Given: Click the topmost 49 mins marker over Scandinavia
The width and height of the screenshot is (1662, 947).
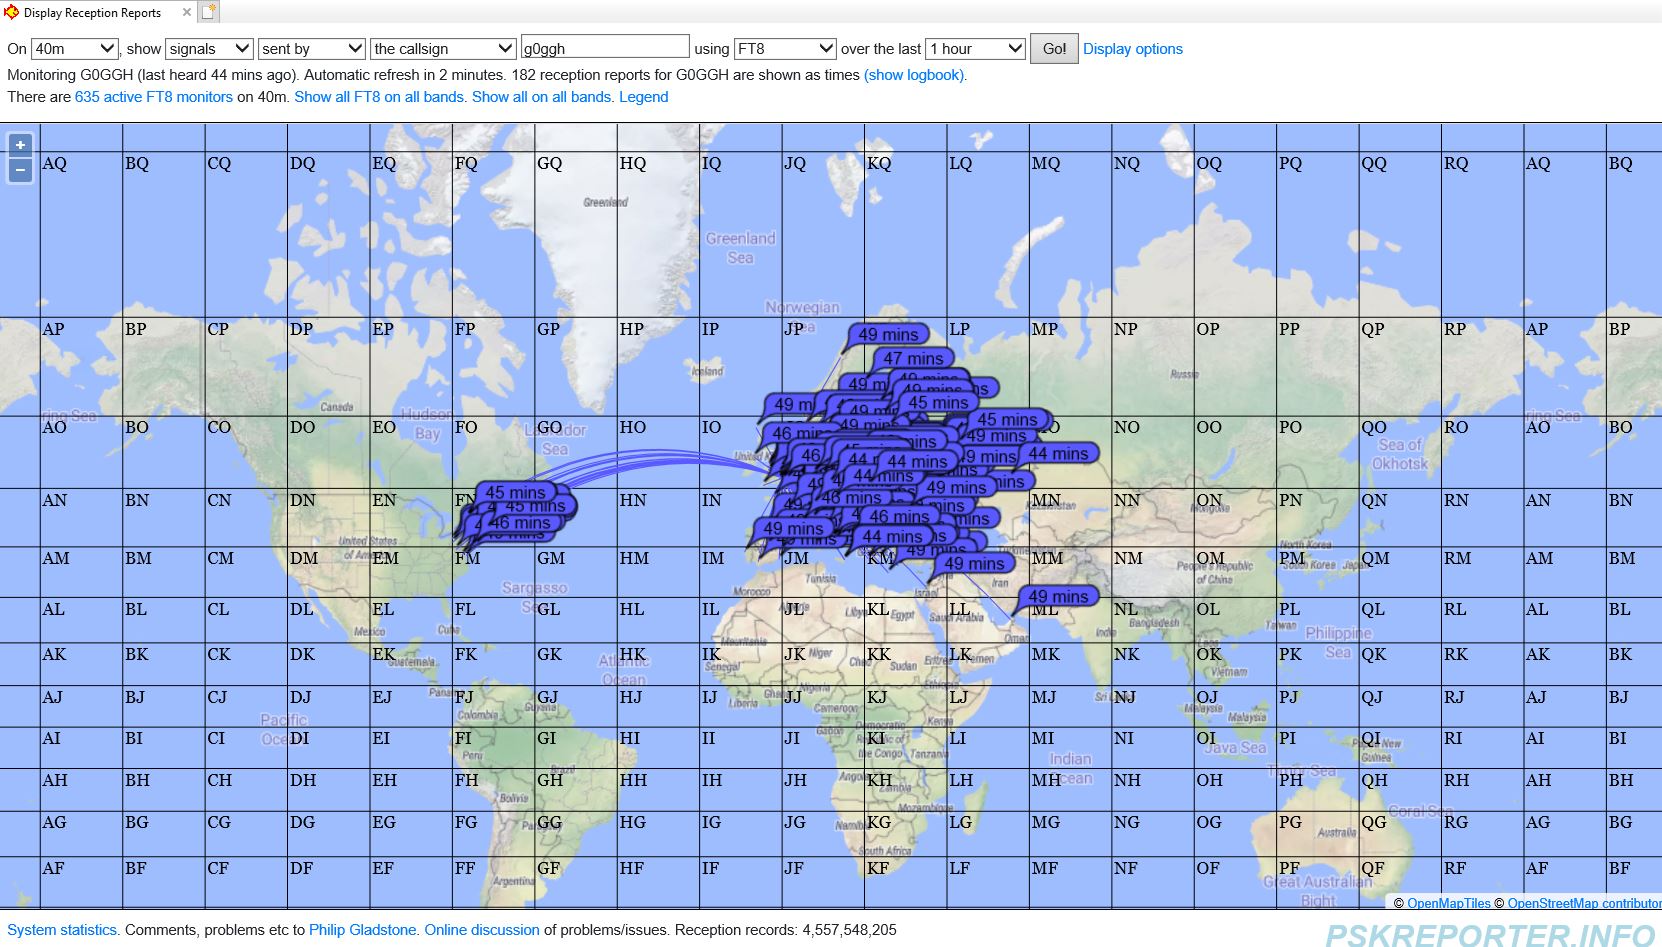Looking at the screenshot, I should (887, 334).
